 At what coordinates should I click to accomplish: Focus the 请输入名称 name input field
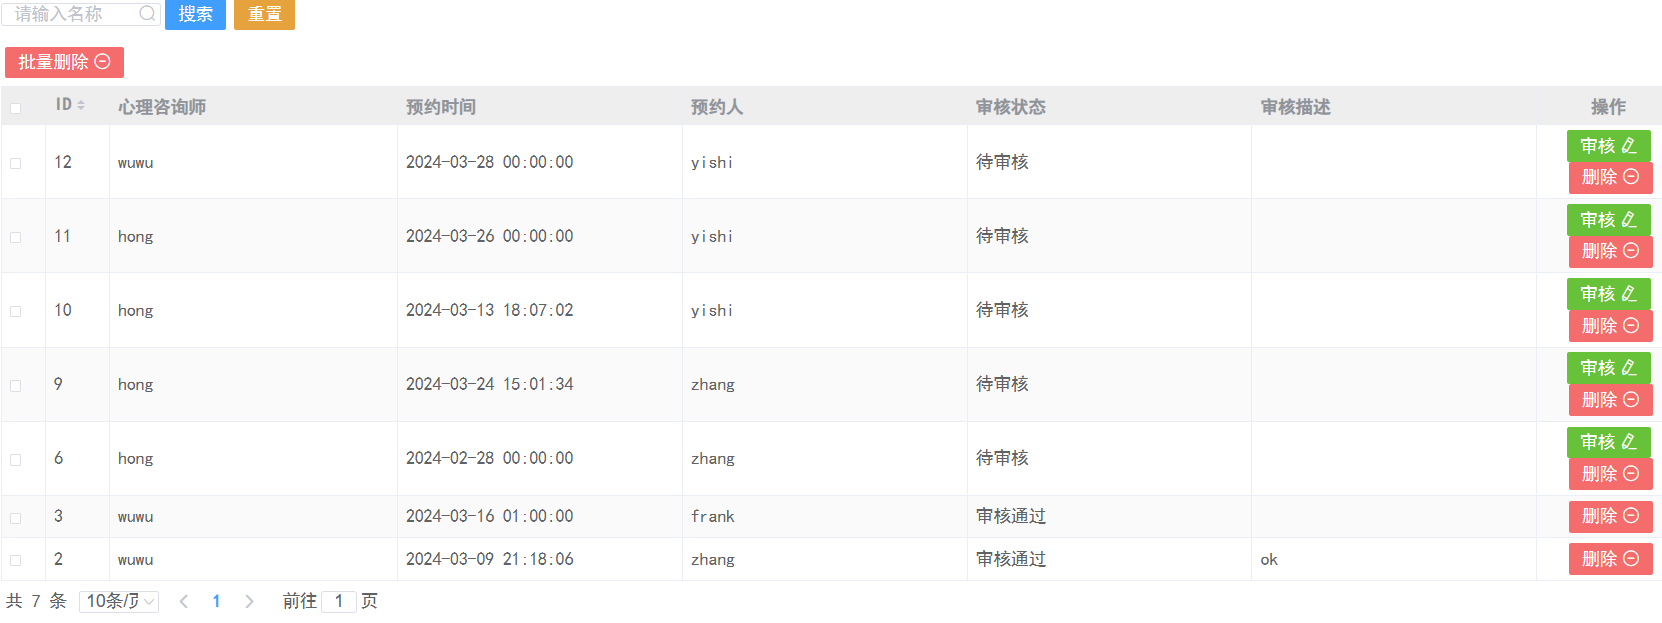coord(72,14)
